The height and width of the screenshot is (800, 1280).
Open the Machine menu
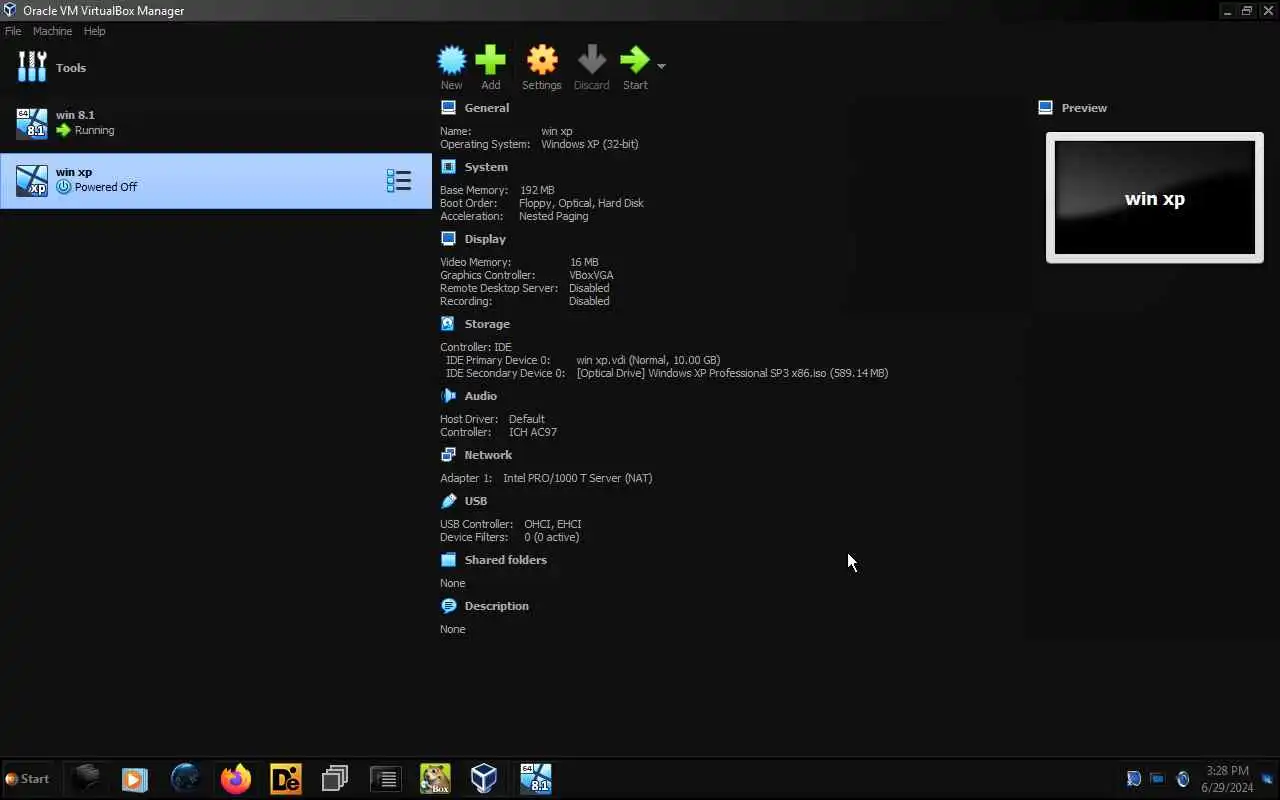coord(52,31)
